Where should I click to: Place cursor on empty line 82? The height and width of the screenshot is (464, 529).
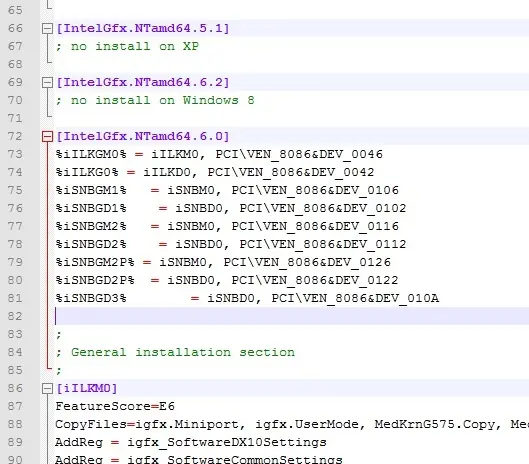tap(292, 316)
